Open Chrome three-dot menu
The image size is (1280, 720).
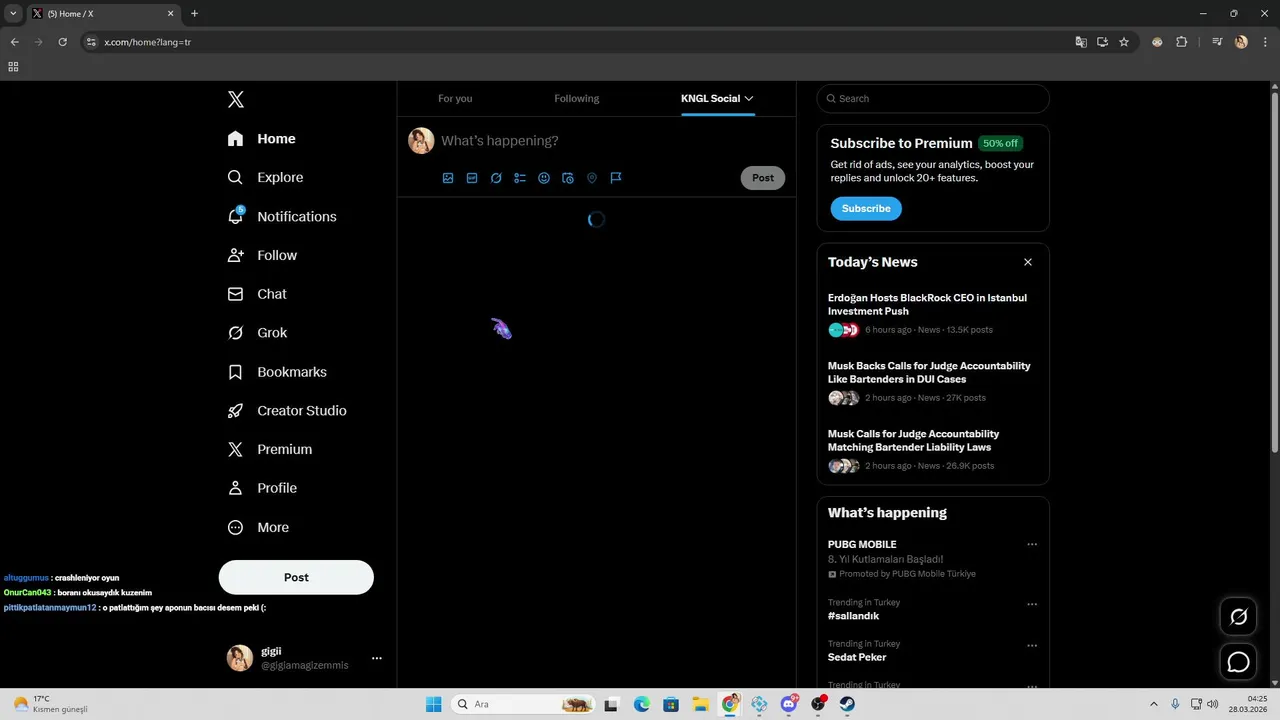[1264, 42]
